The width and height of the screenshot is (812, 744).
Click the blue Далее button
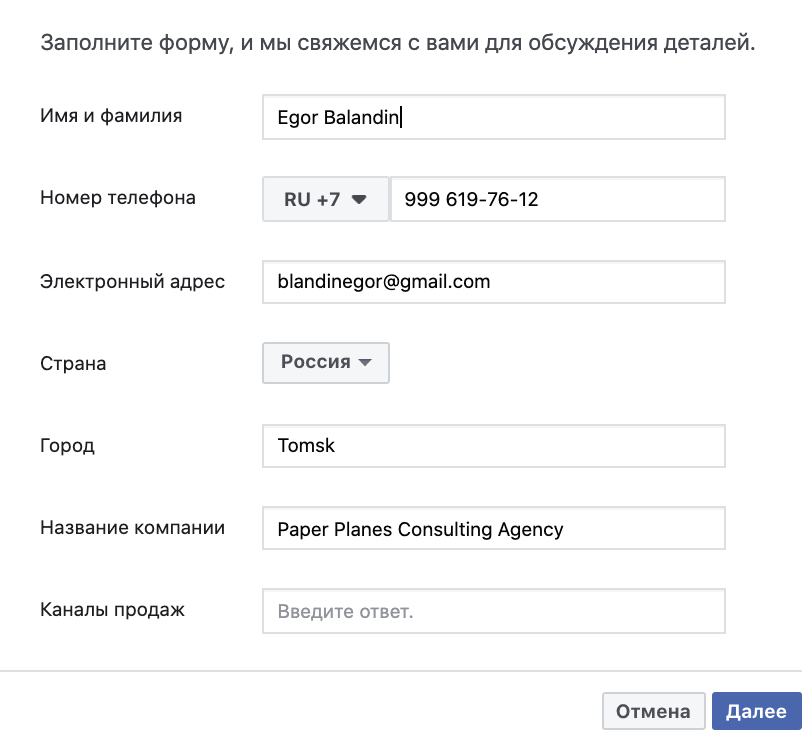(756, 712)
